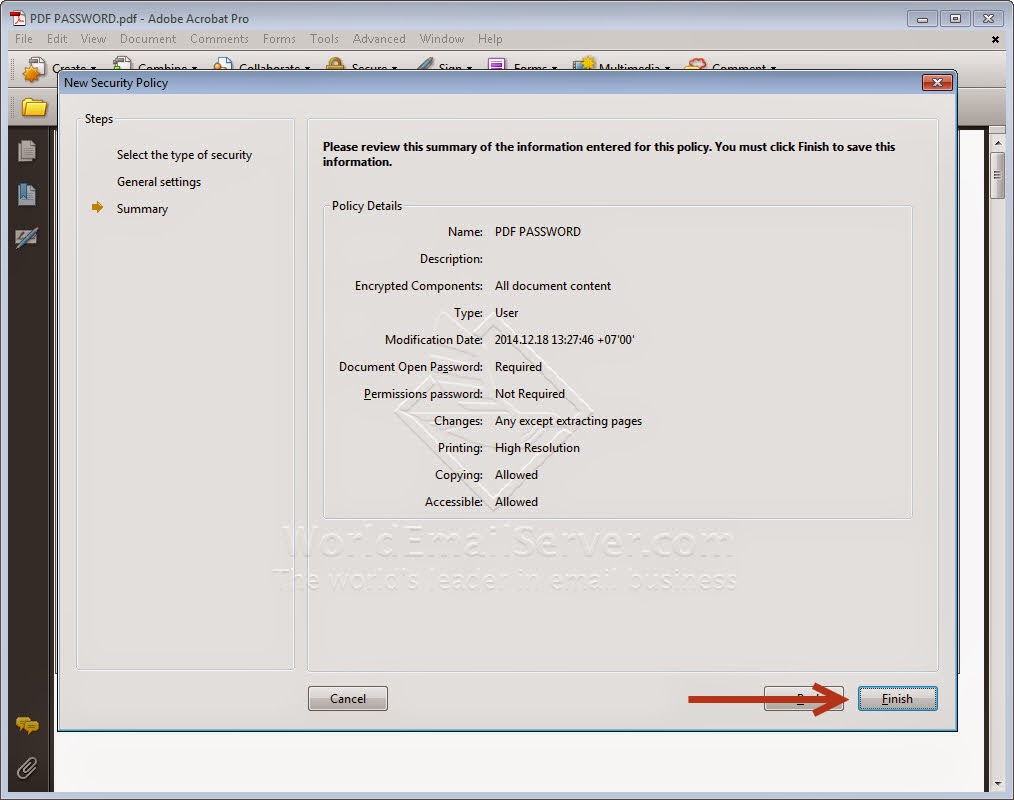
Task: Open the Advanced menu
Action: click(x=379, y=39)
